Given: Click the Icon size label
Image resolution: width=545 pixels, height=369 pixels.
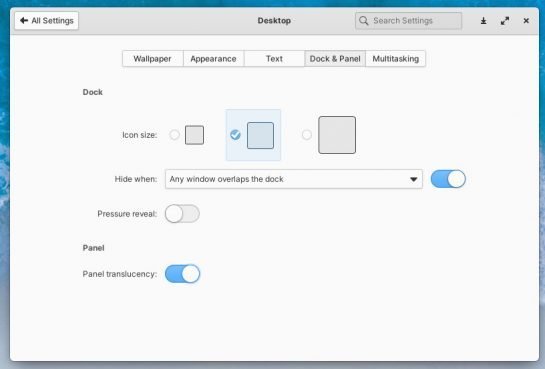Looking at the screenshot, I should pos(139,135).
